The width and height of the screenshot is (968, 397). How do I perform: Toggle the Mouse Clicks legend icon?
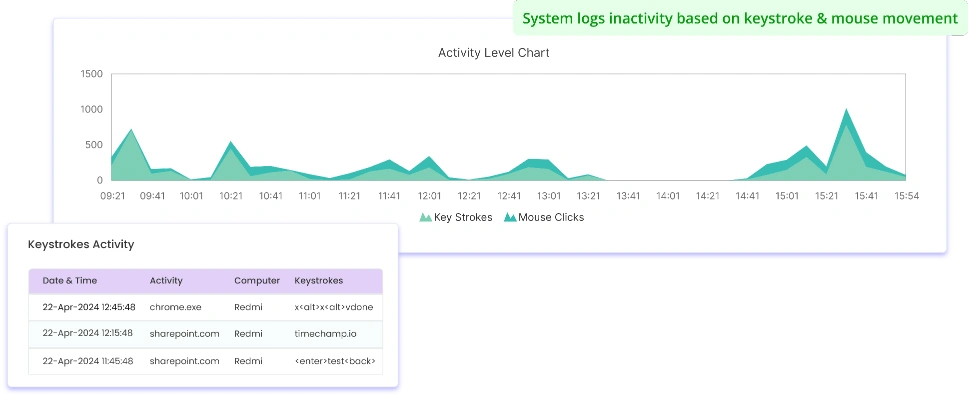coord(510,217)
